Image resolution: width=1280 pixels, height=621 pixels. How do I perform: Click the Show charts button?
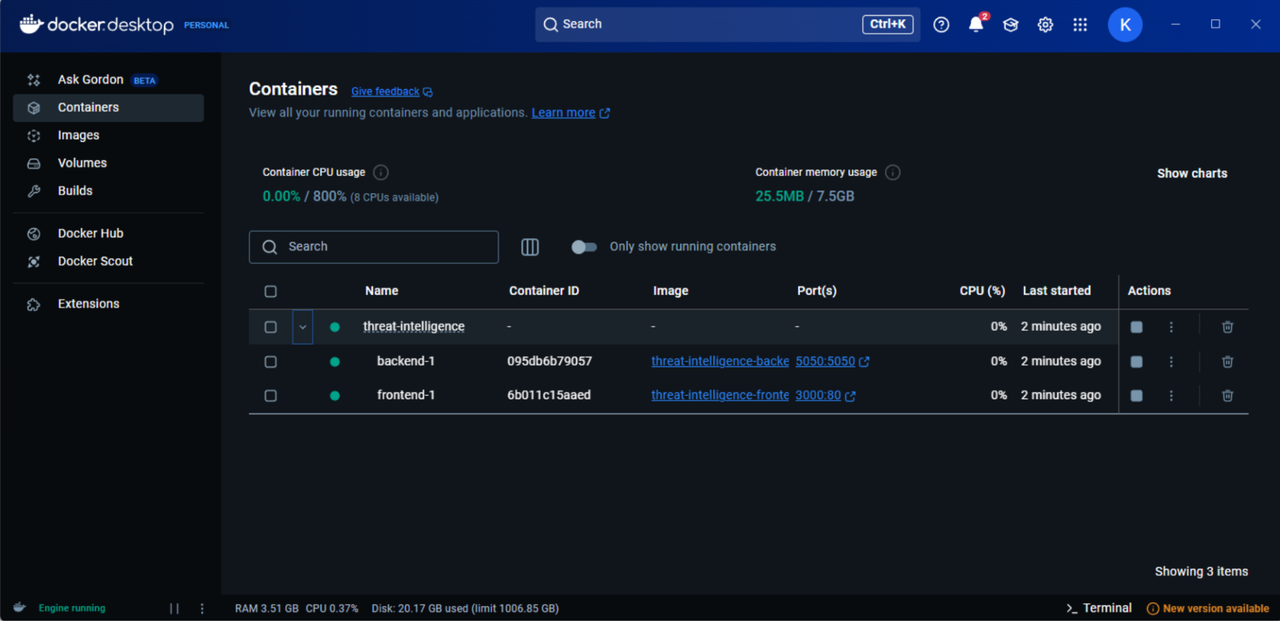(1192, 173)
